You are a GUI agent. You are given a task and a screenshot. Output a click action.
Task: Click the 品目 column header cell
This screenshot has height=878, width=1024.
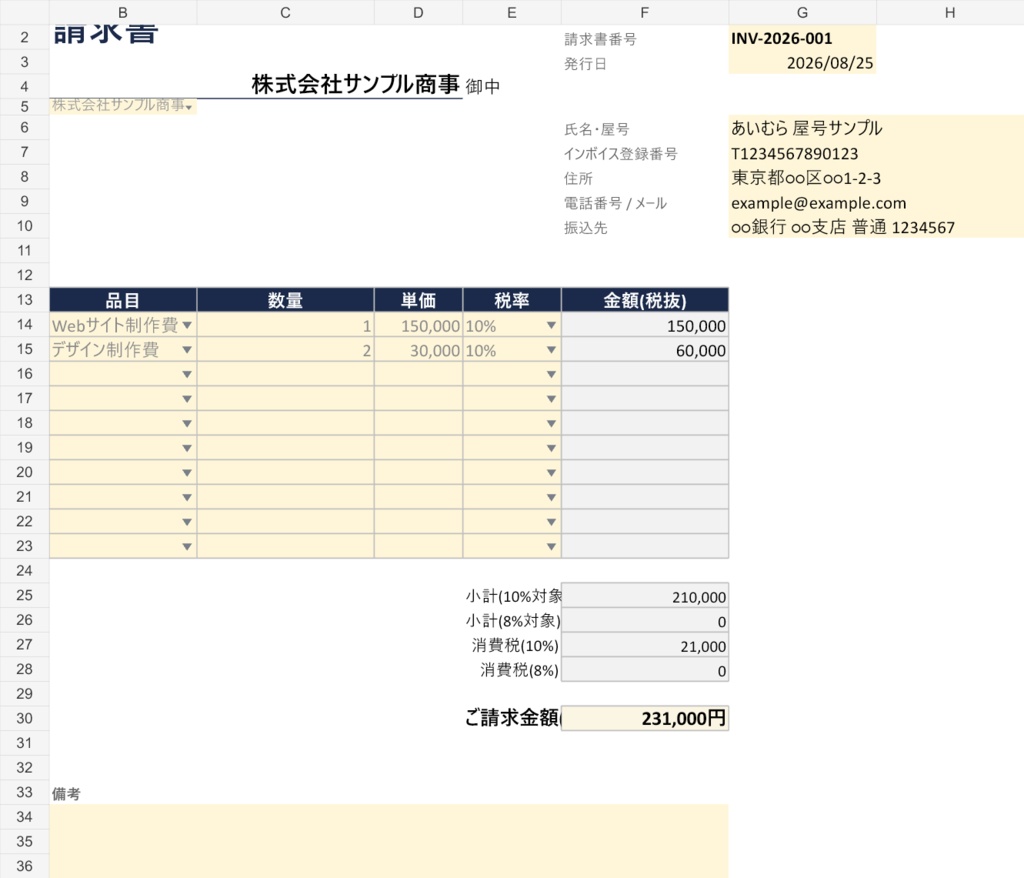(123, 300)
